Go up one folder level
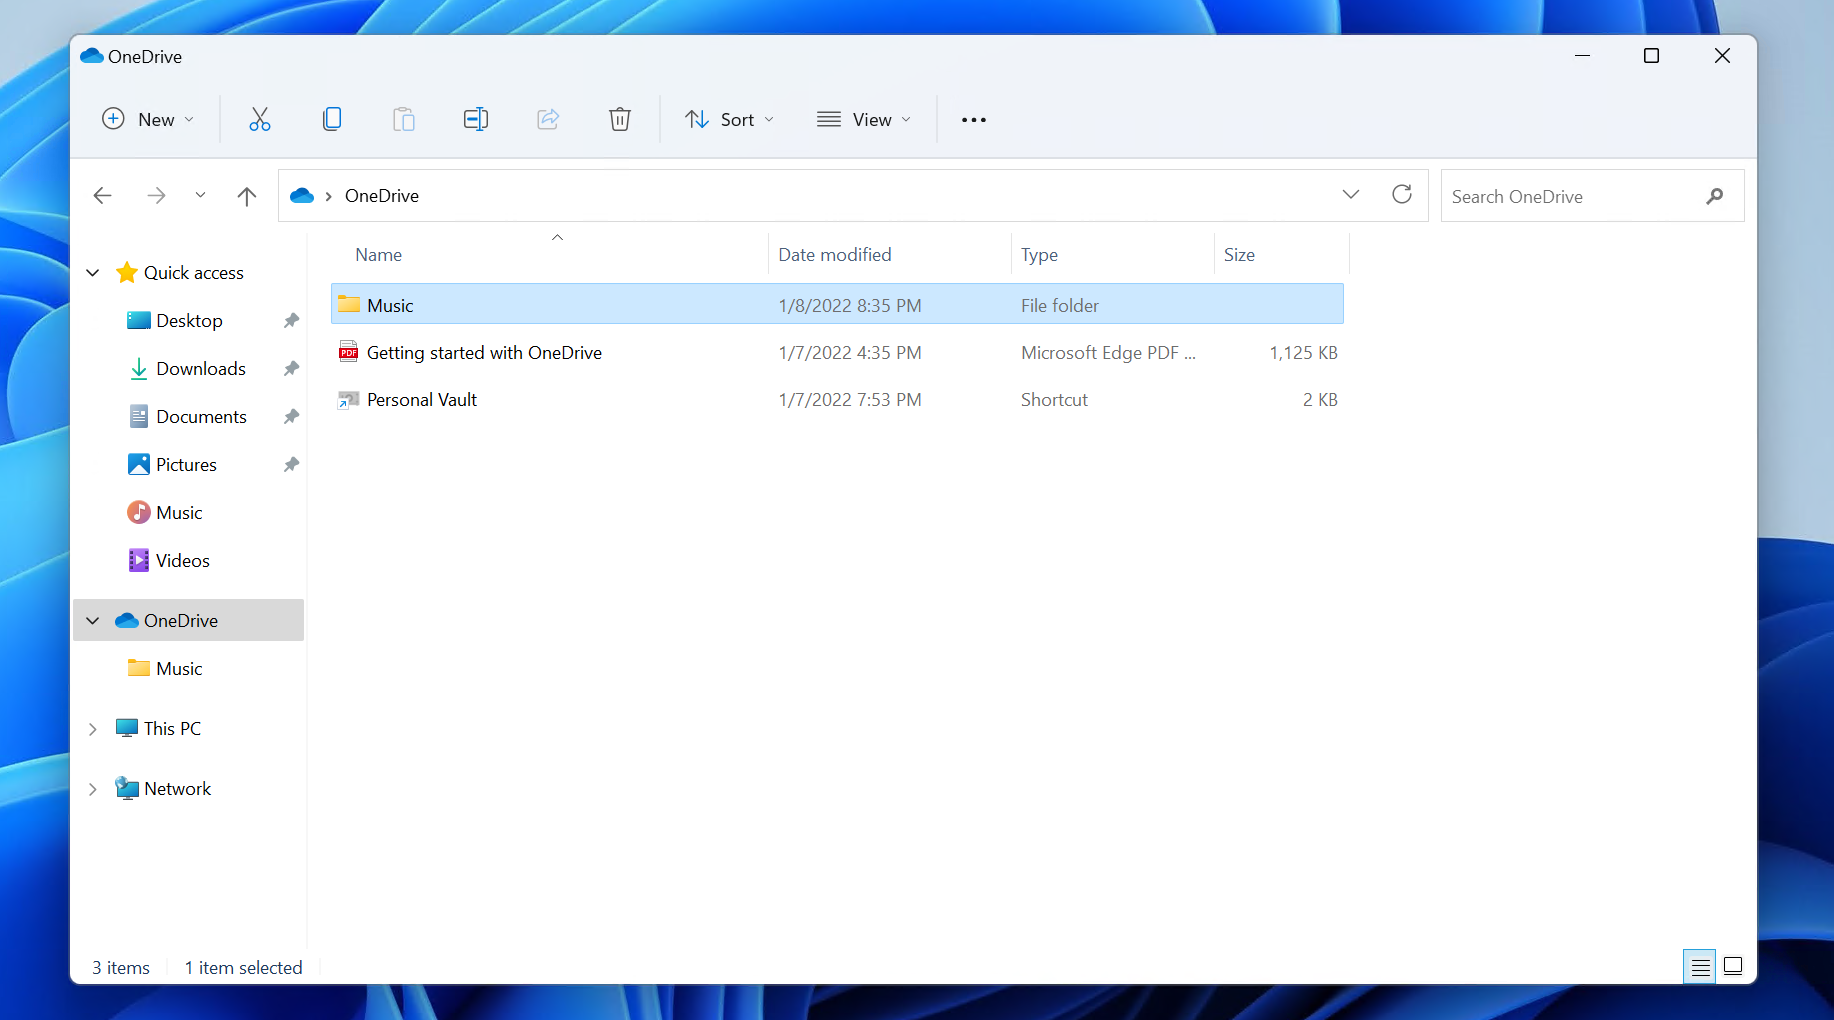1834x1020 pixels. pos(247,196)
